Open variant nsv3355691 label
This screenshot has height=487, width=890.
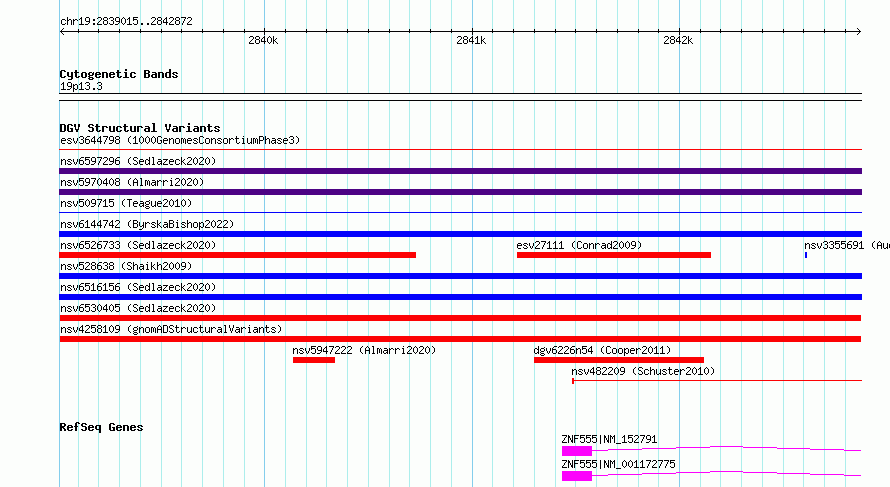click(847, 245)
